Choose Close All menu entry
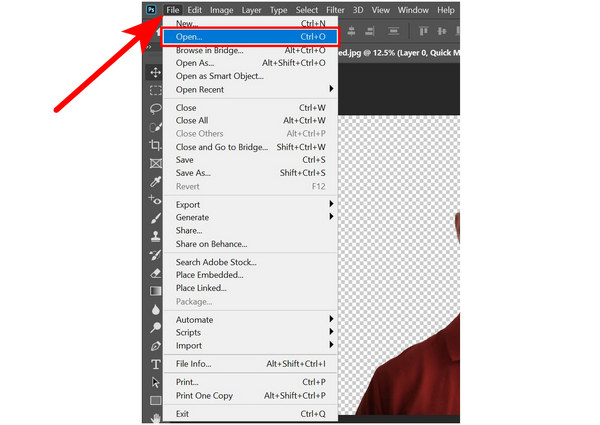Viewport: 600px width, 425px height. [x=251, y=120]
